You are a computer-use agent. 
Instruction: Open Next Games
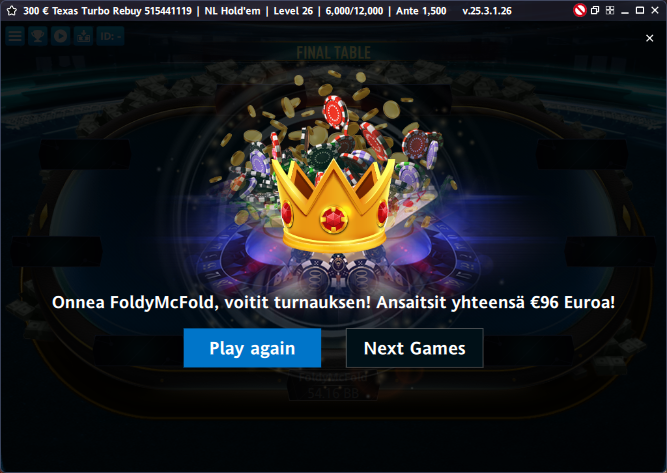tap(415, 348)
